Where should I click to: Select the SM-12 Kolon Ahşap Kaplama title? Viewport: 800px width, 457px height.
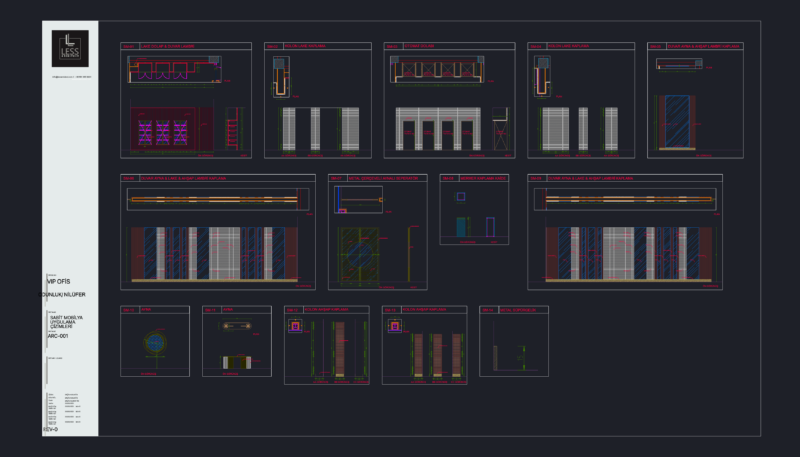coord(327,310)
